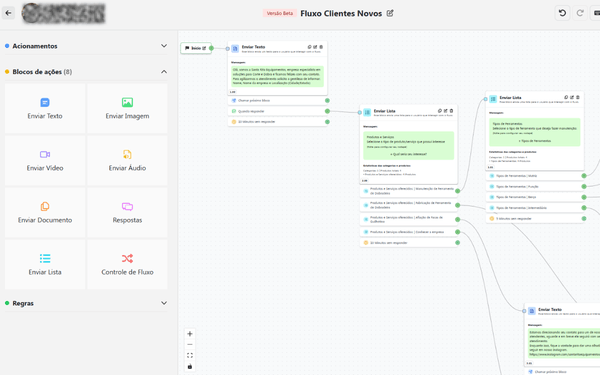
Task: Click the Regras section title
Action: point(23,303)
